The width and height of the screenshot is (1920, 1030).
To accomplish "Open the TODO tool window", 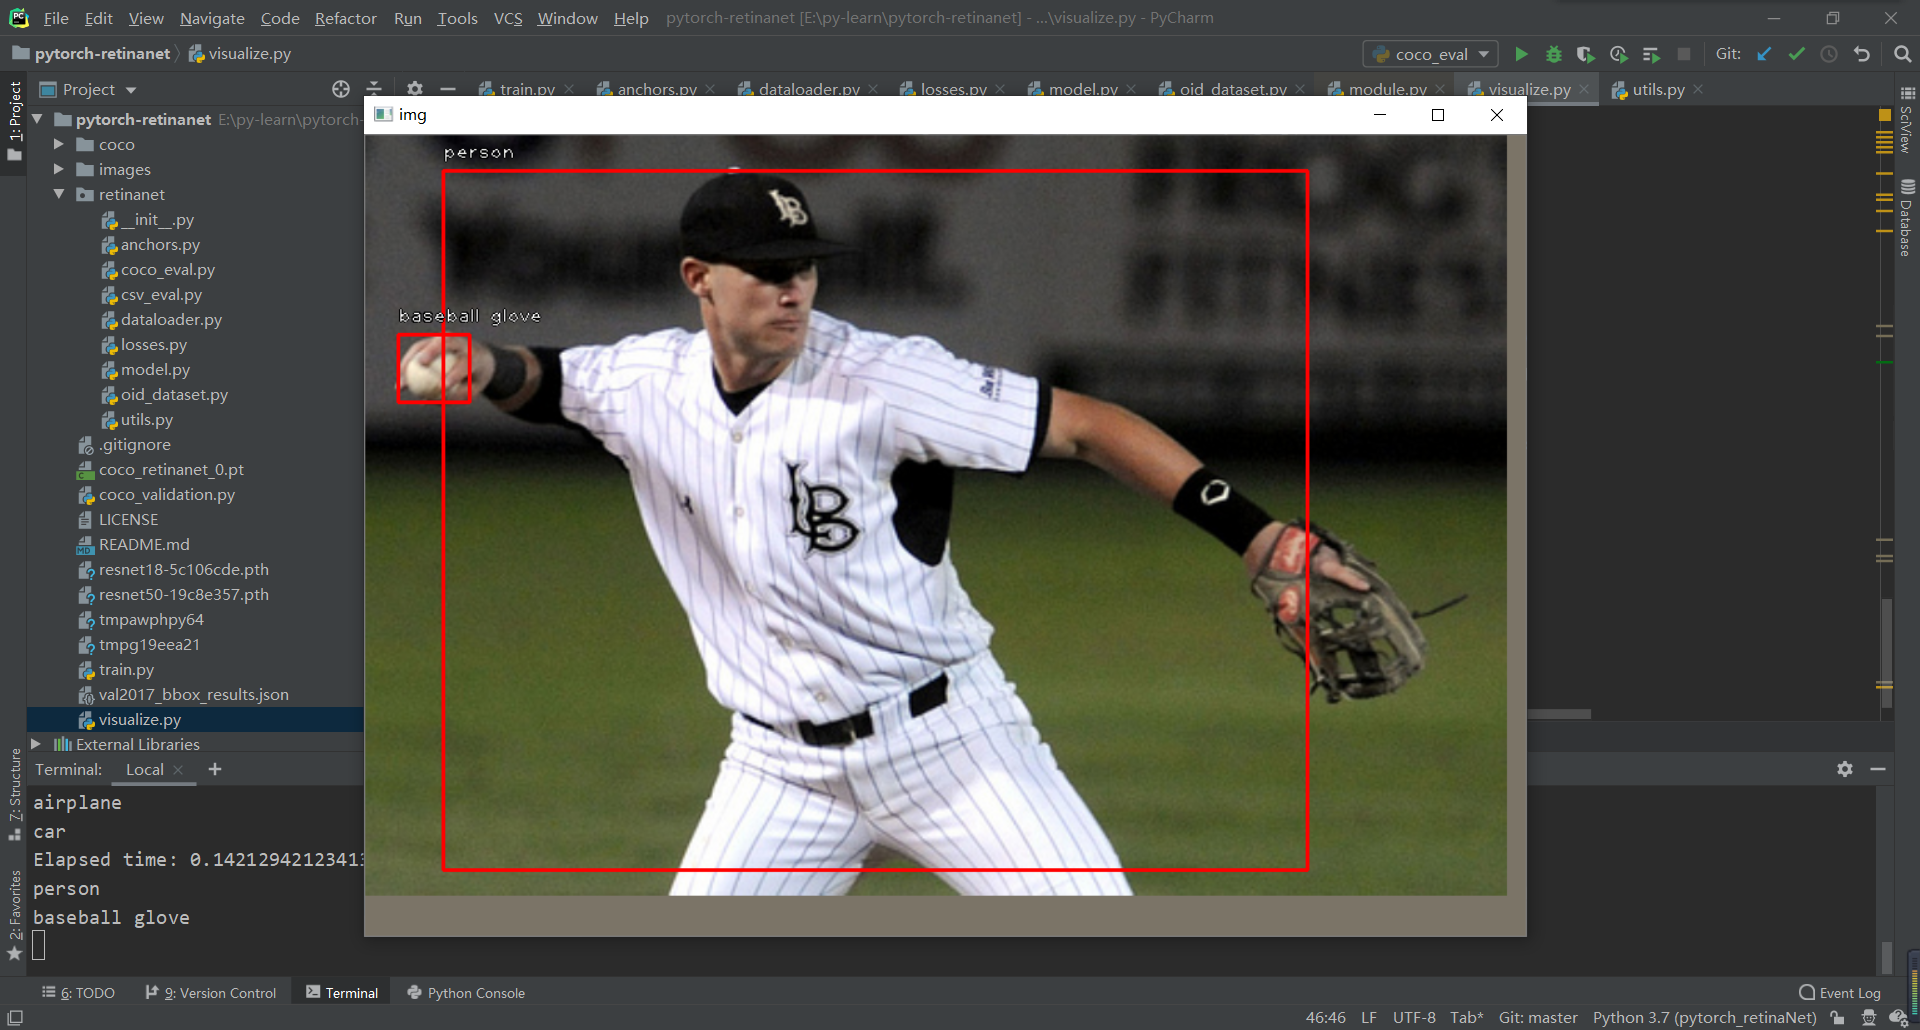I will (78, 993).
